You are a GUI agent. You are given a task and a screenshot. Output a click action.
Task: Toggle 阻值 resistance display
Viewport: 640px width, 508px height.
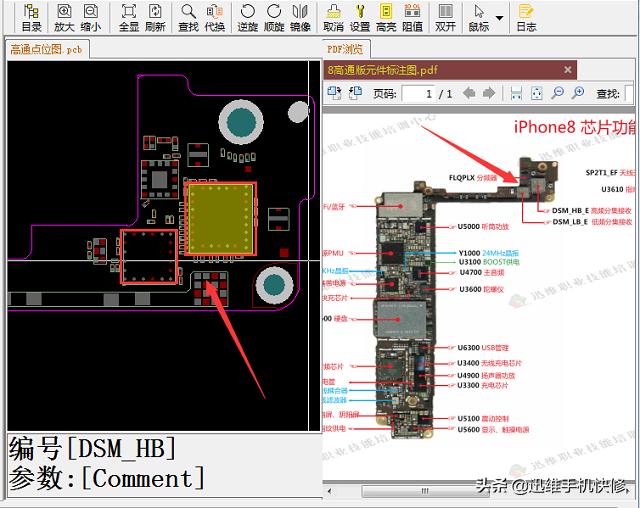point(412,17)
